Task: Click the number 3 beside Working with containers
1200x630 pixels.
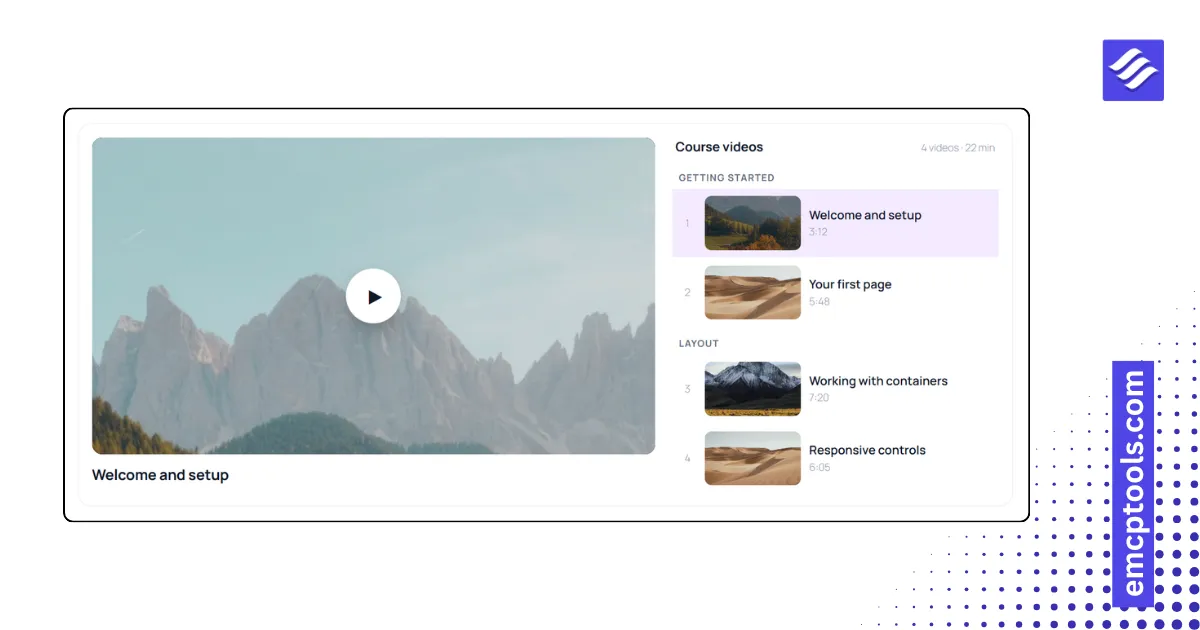Action: click(x=687, y=389)
